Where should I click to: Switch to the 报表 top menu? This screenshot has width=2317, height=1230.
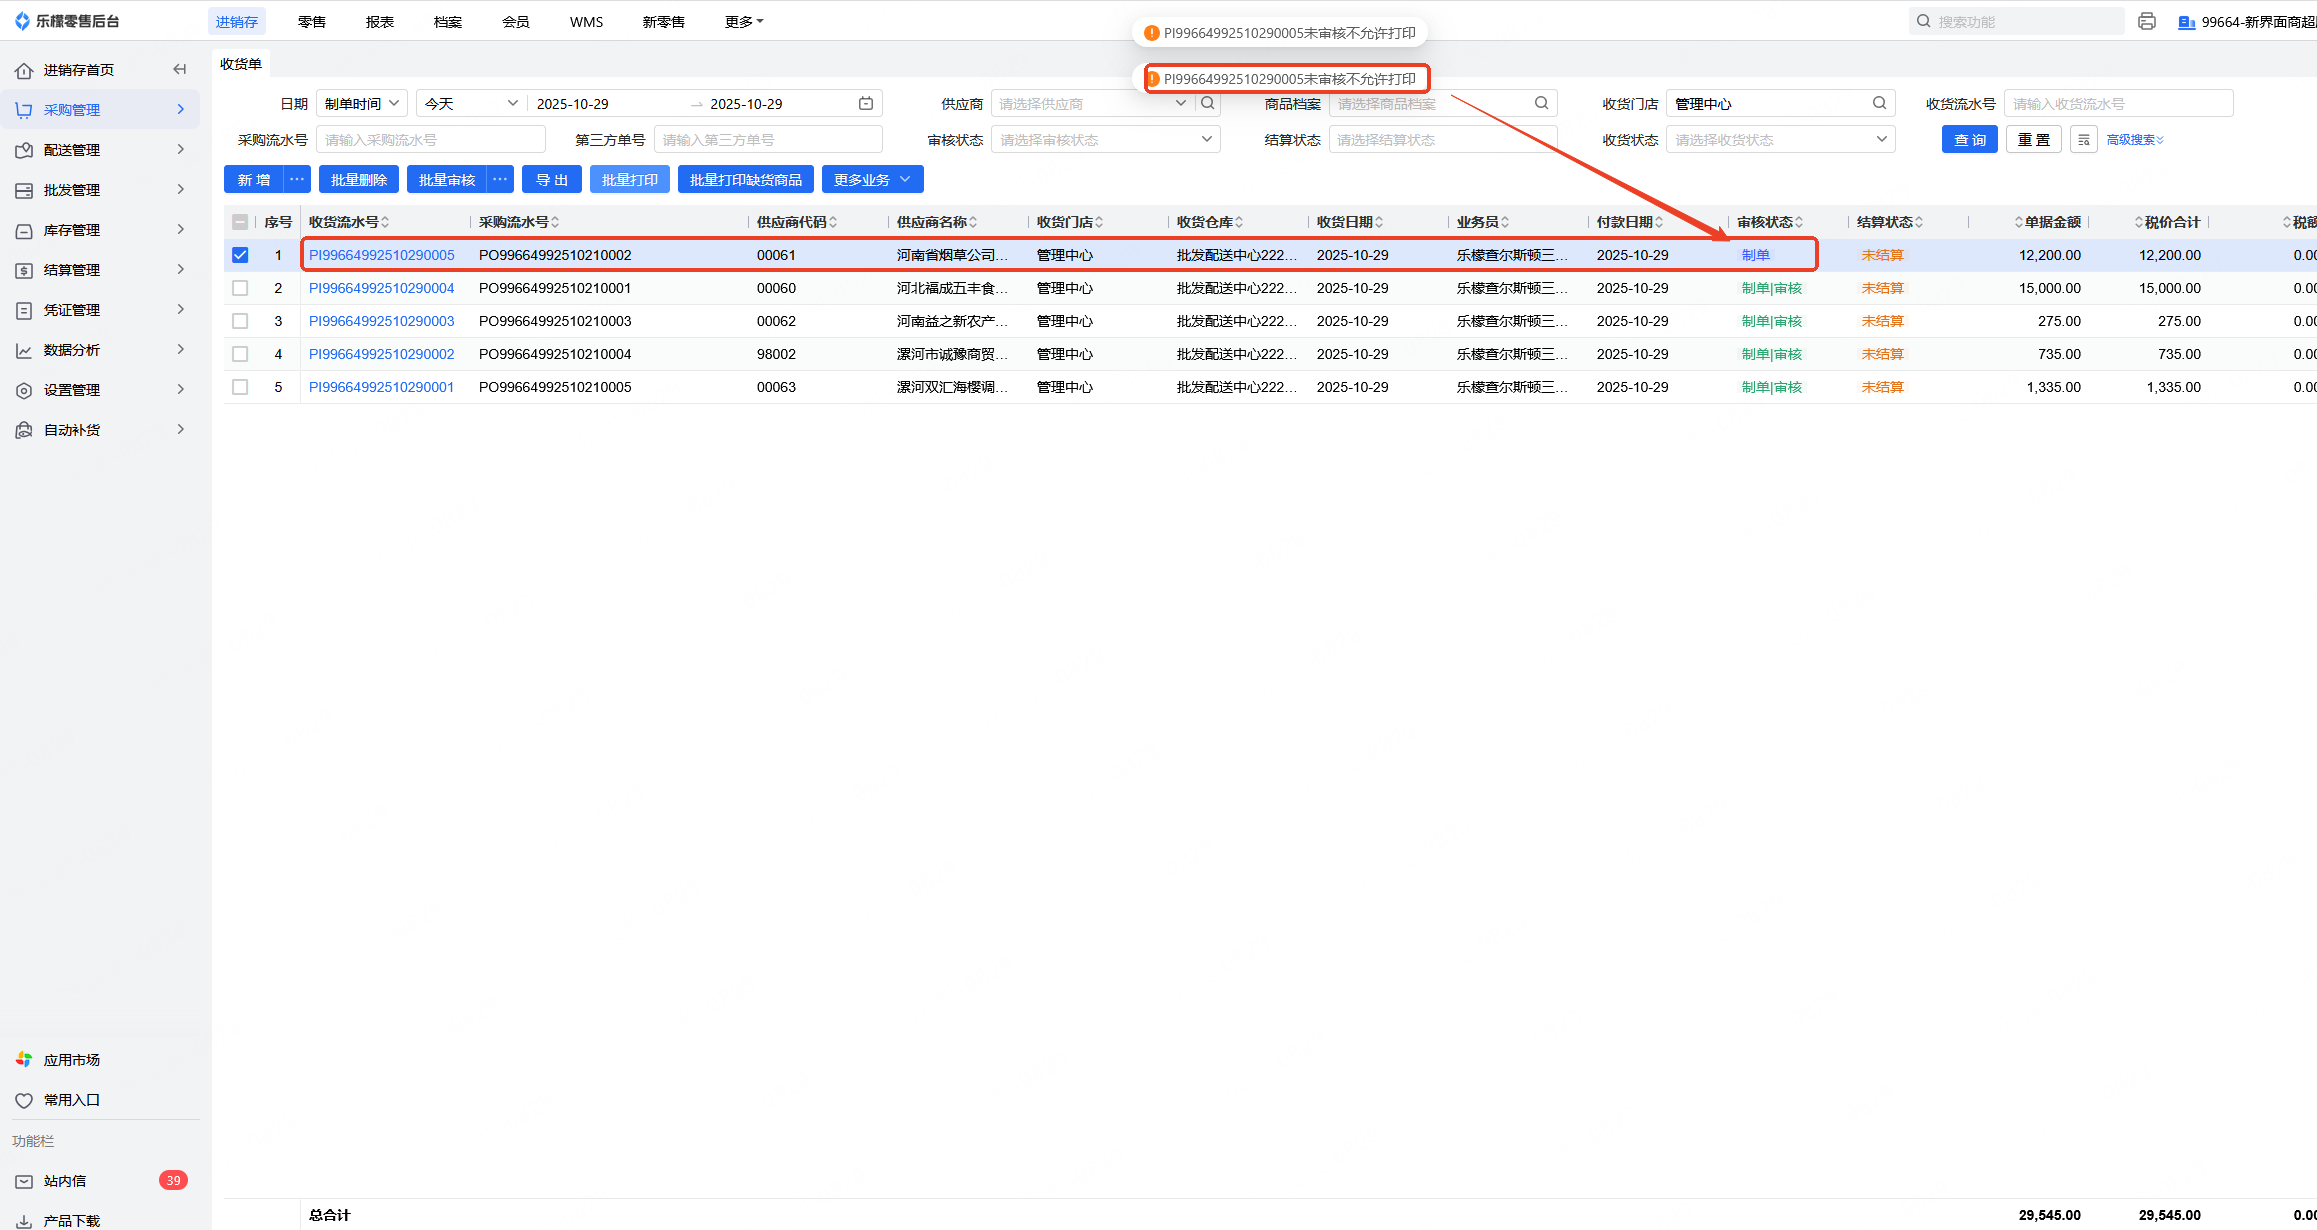(380, 22)
